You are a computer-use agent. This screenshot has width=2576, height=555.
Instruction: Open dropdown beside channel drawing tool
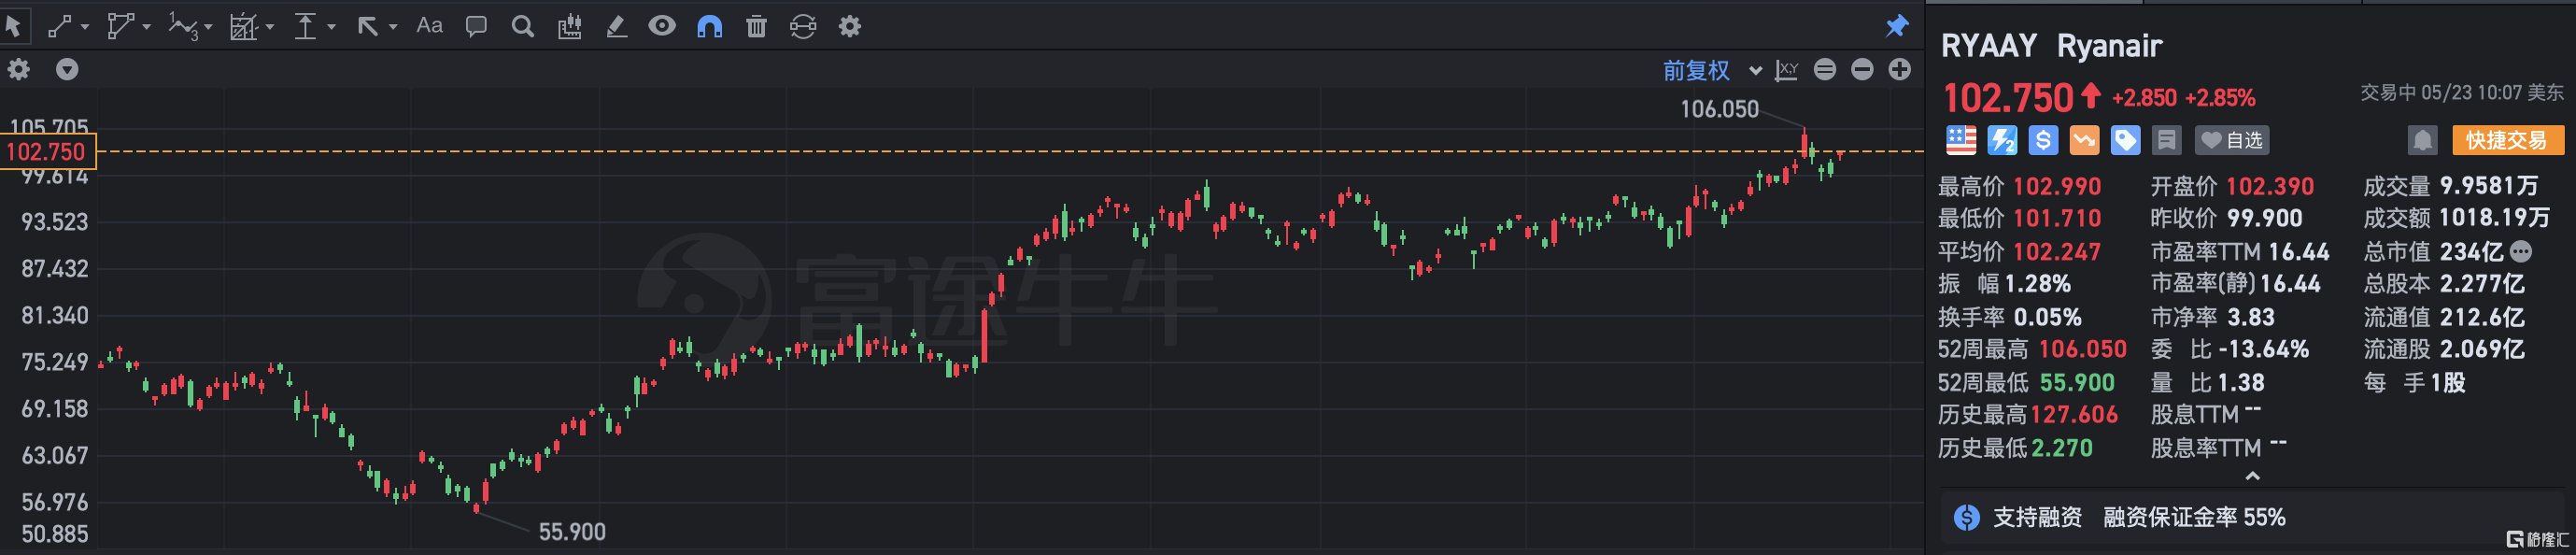269,27
